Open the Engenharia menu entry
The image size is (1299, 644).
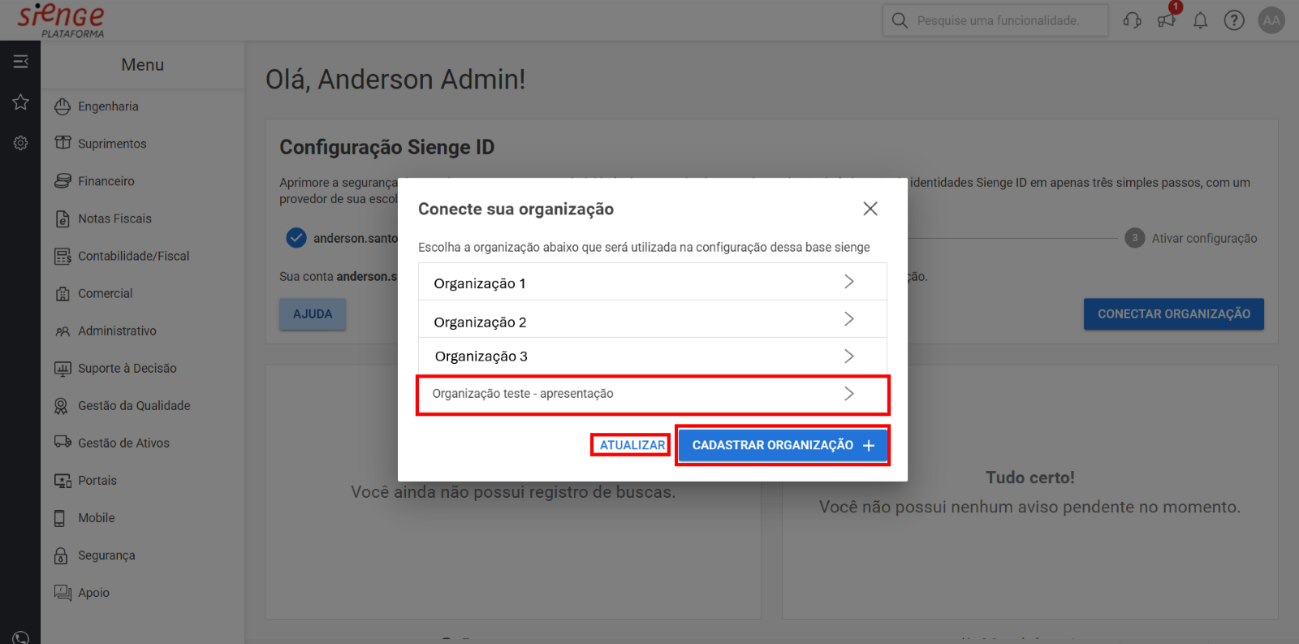[110, 106]
